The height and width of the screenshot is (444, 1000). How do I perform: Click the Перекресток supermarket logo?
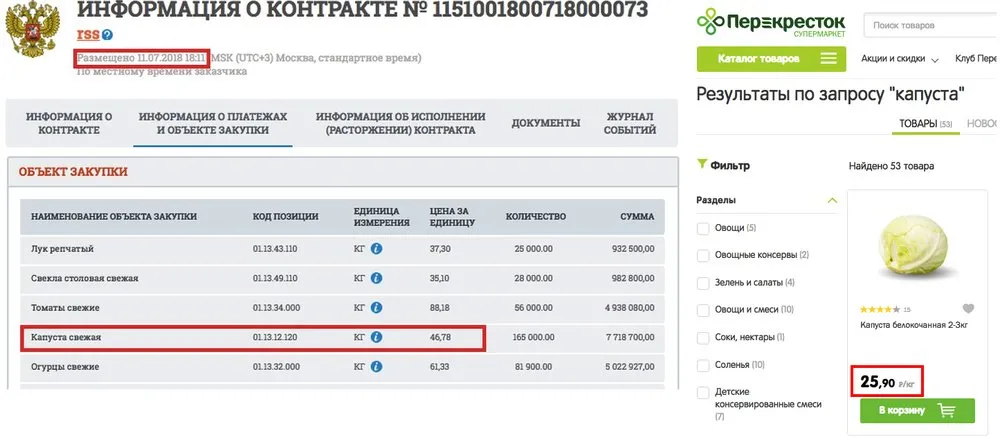tap(771, 23)
